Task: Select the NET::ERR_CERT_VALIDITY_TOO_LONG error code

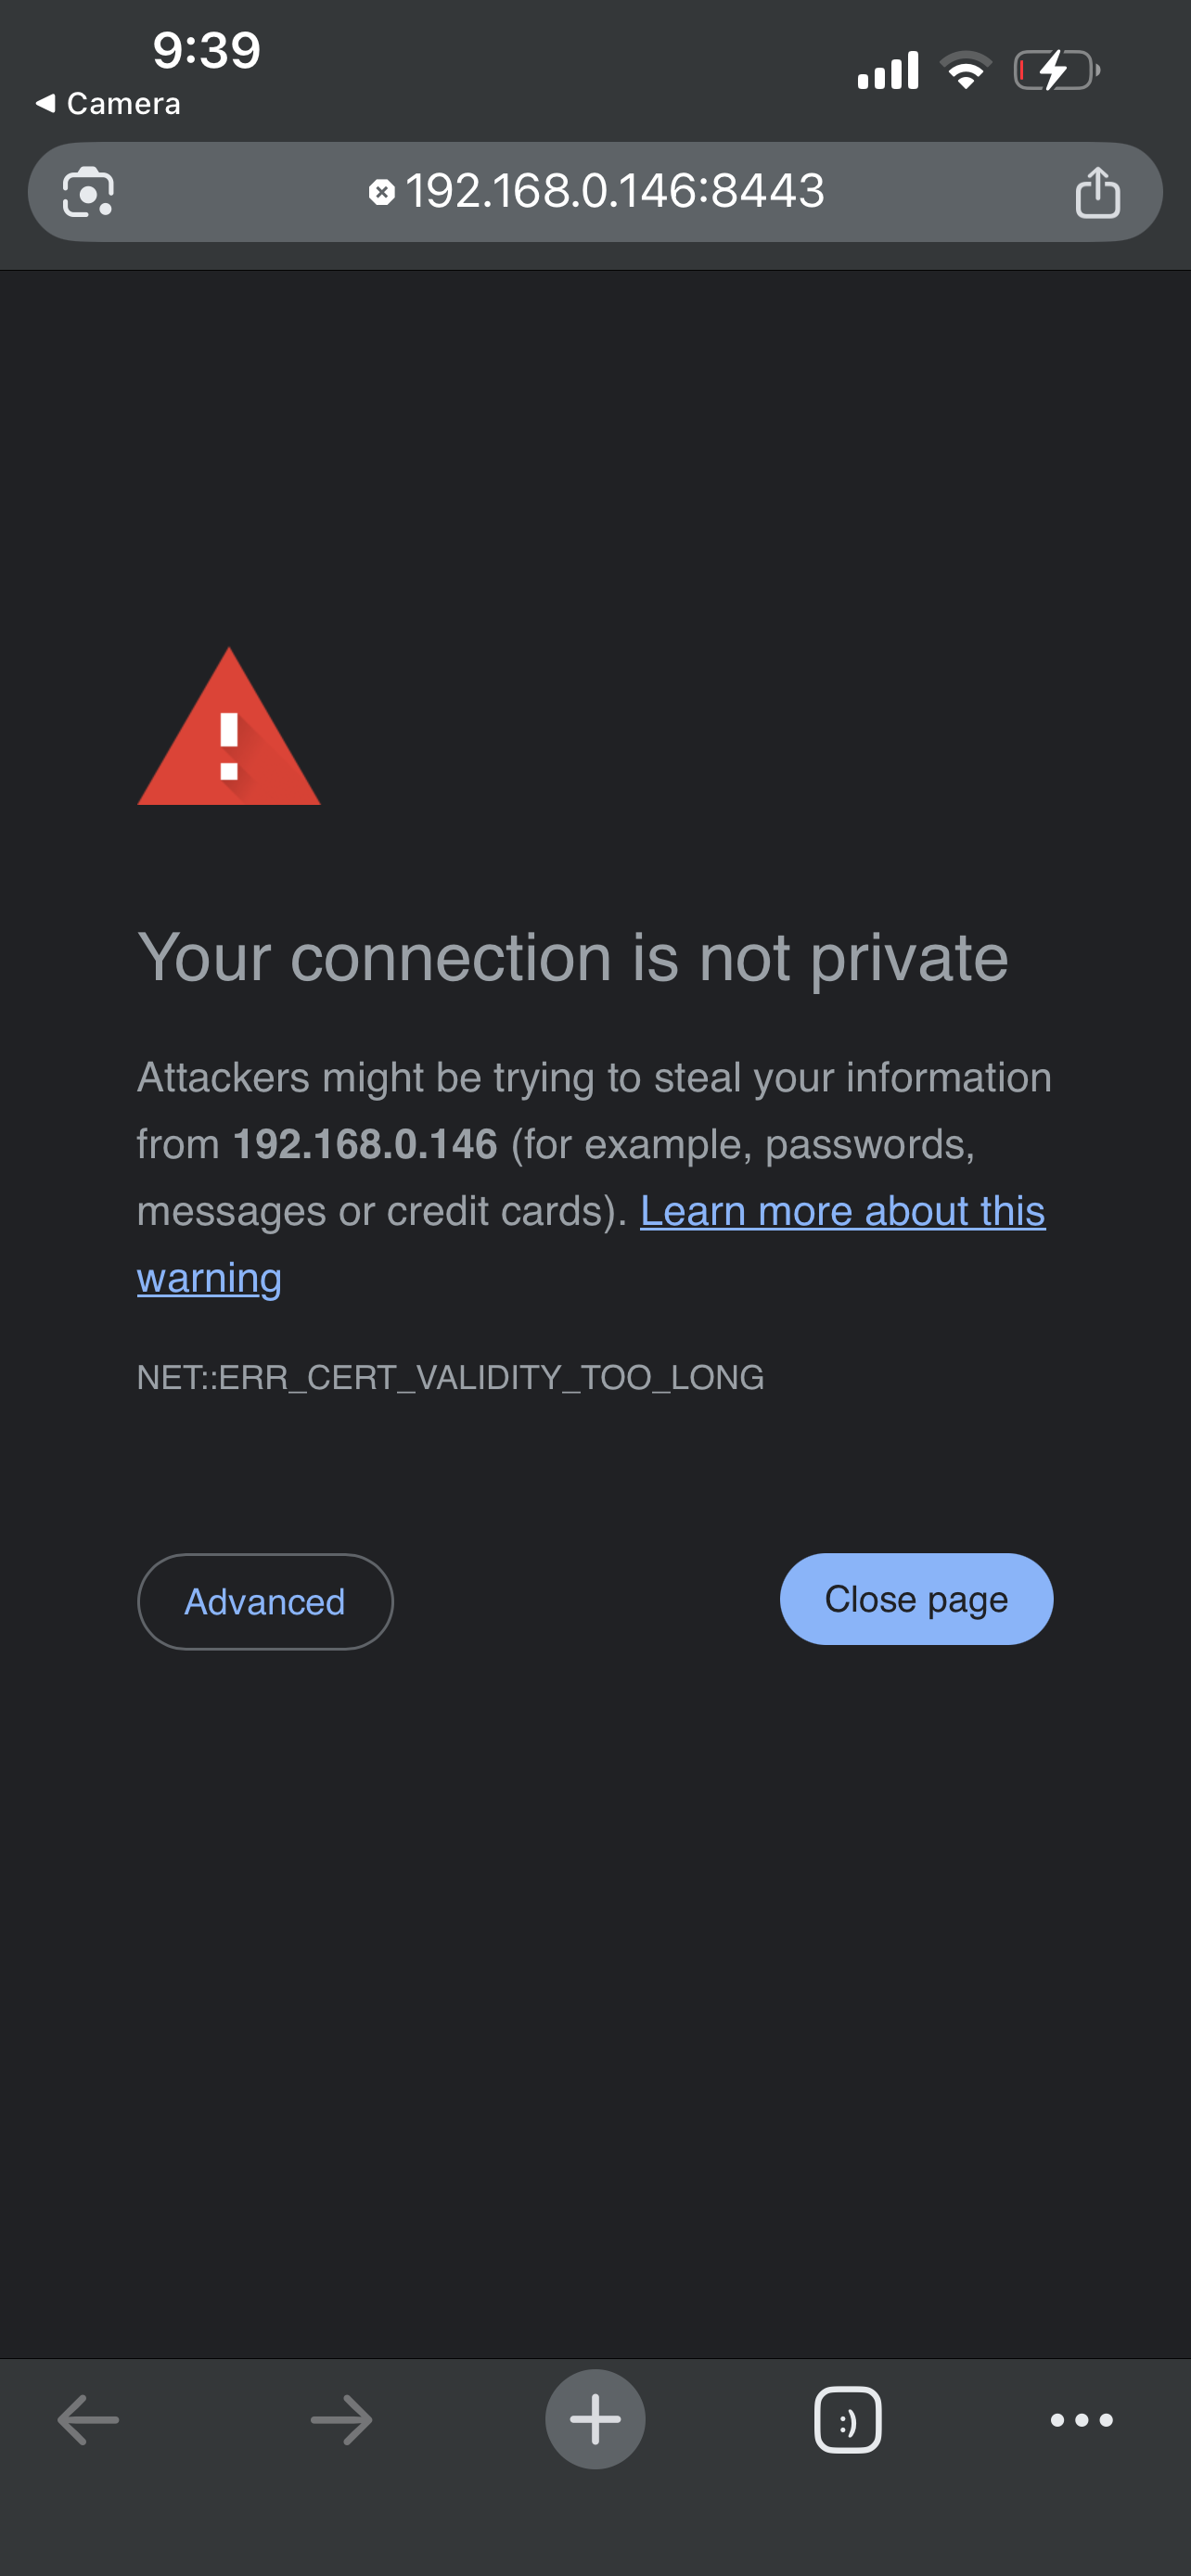Action: point(450,1377)
